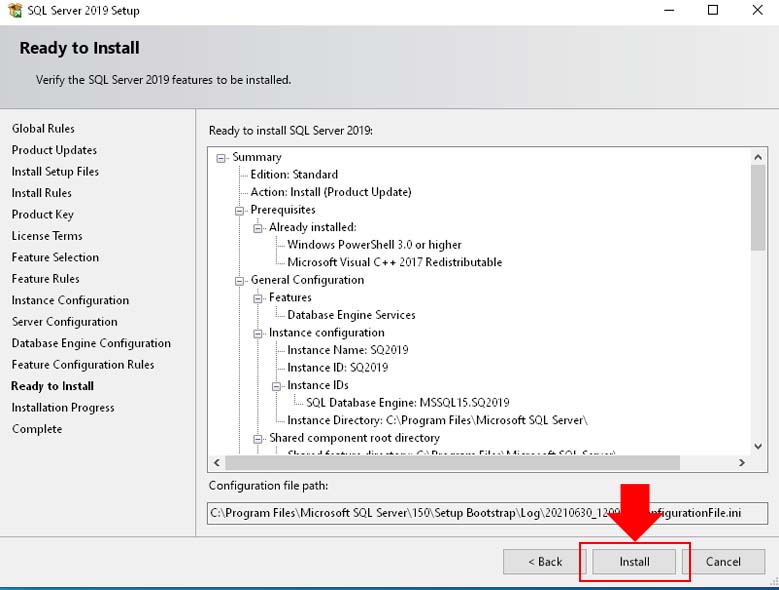Select Feature Configuration Rules step
779x590 pixels.
point(83,365)
